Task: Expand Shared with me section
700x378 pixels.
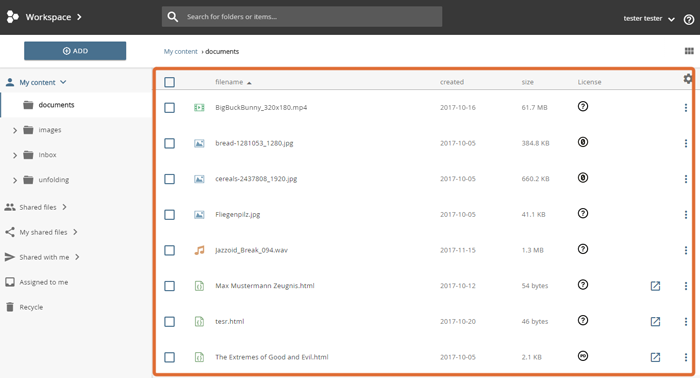Action: (x=77, y=257)
